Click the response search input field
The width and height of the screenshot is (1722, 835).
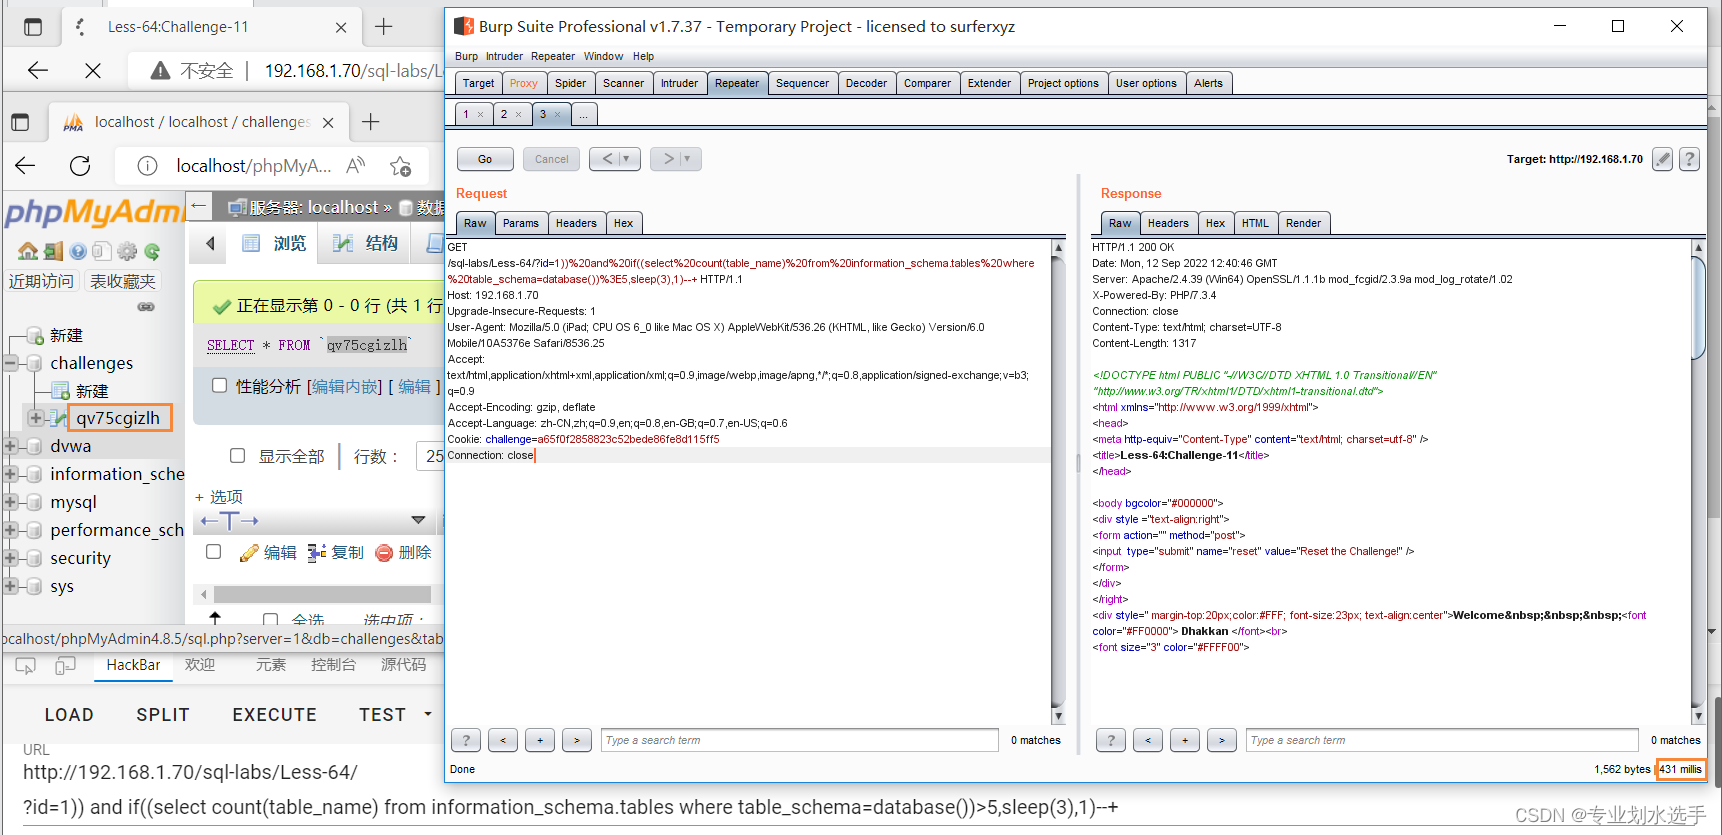(1442, 740)
